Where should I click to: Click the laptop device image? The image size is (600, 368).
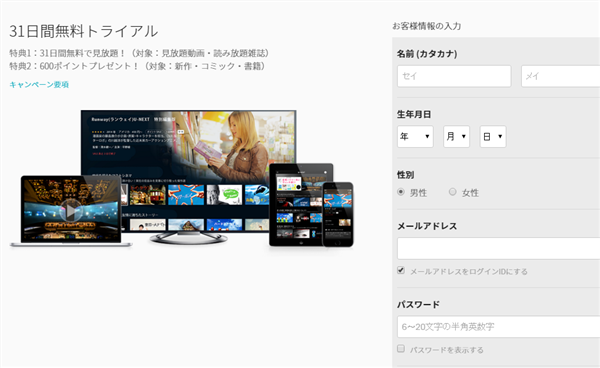point(71,211)
